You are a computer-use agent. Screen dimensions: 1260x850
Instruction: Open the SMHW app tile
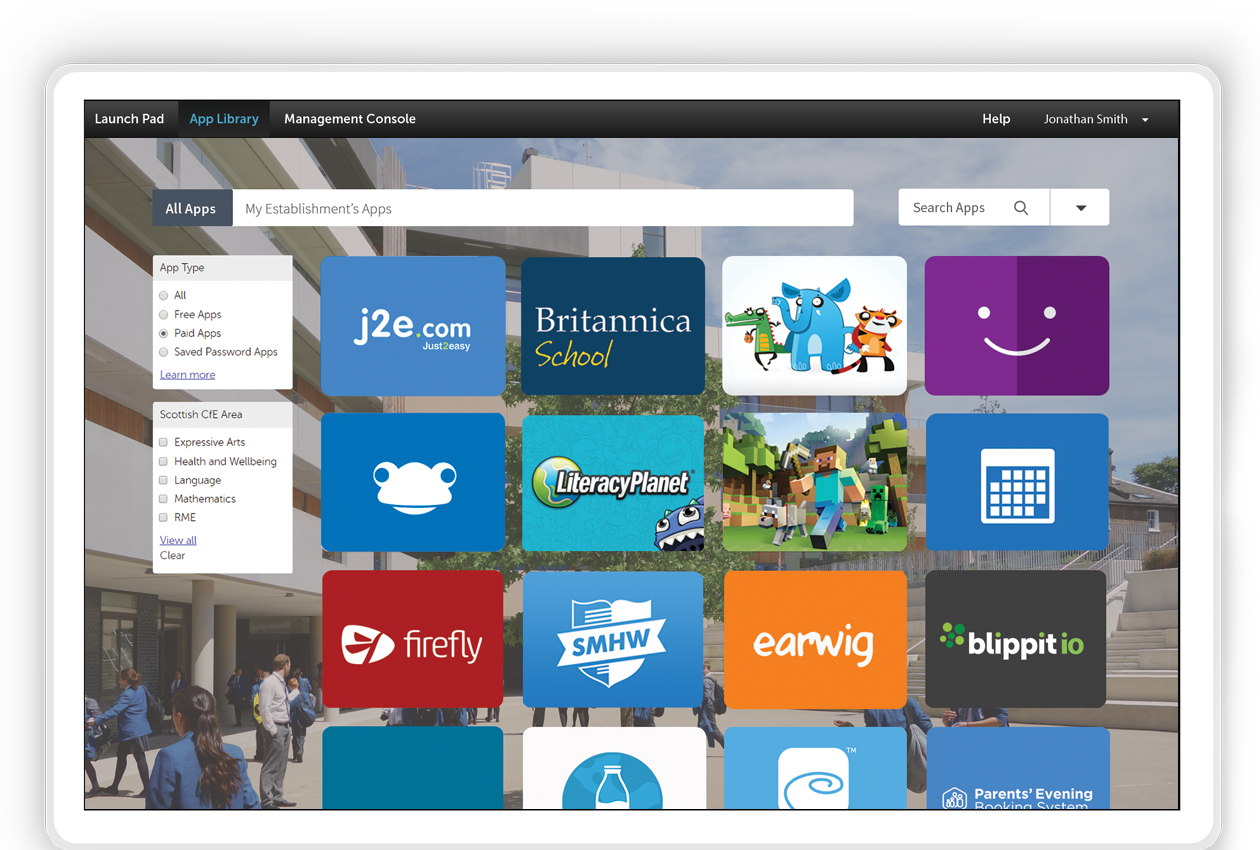(613, 639)
